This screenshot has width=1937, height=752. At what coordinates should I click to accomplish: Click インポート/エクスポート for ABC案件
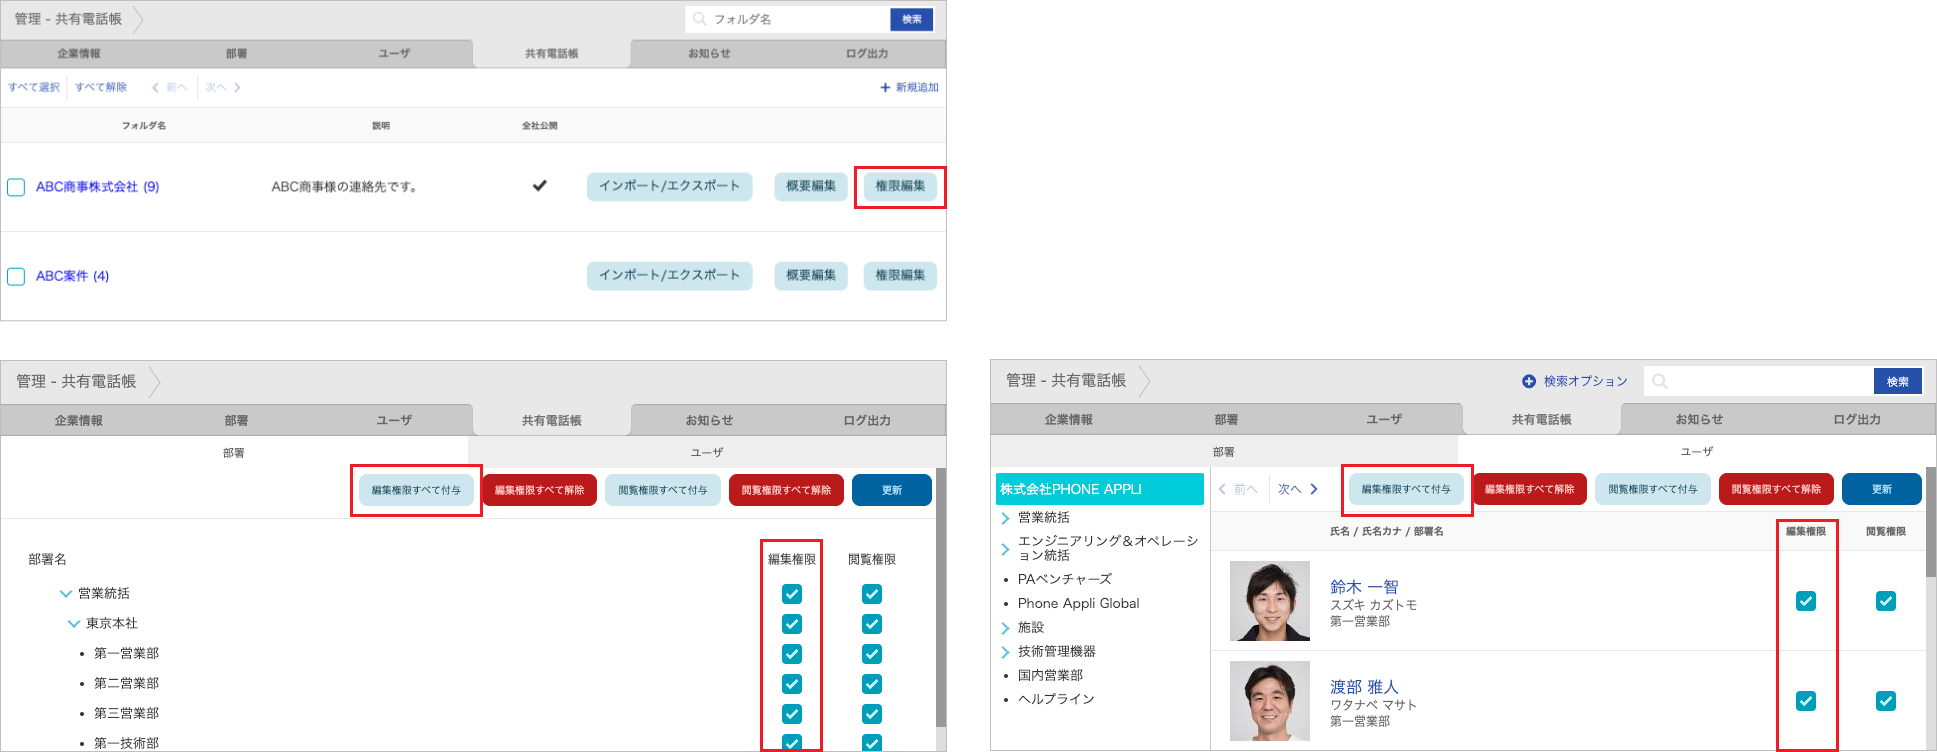coord(669,275)
